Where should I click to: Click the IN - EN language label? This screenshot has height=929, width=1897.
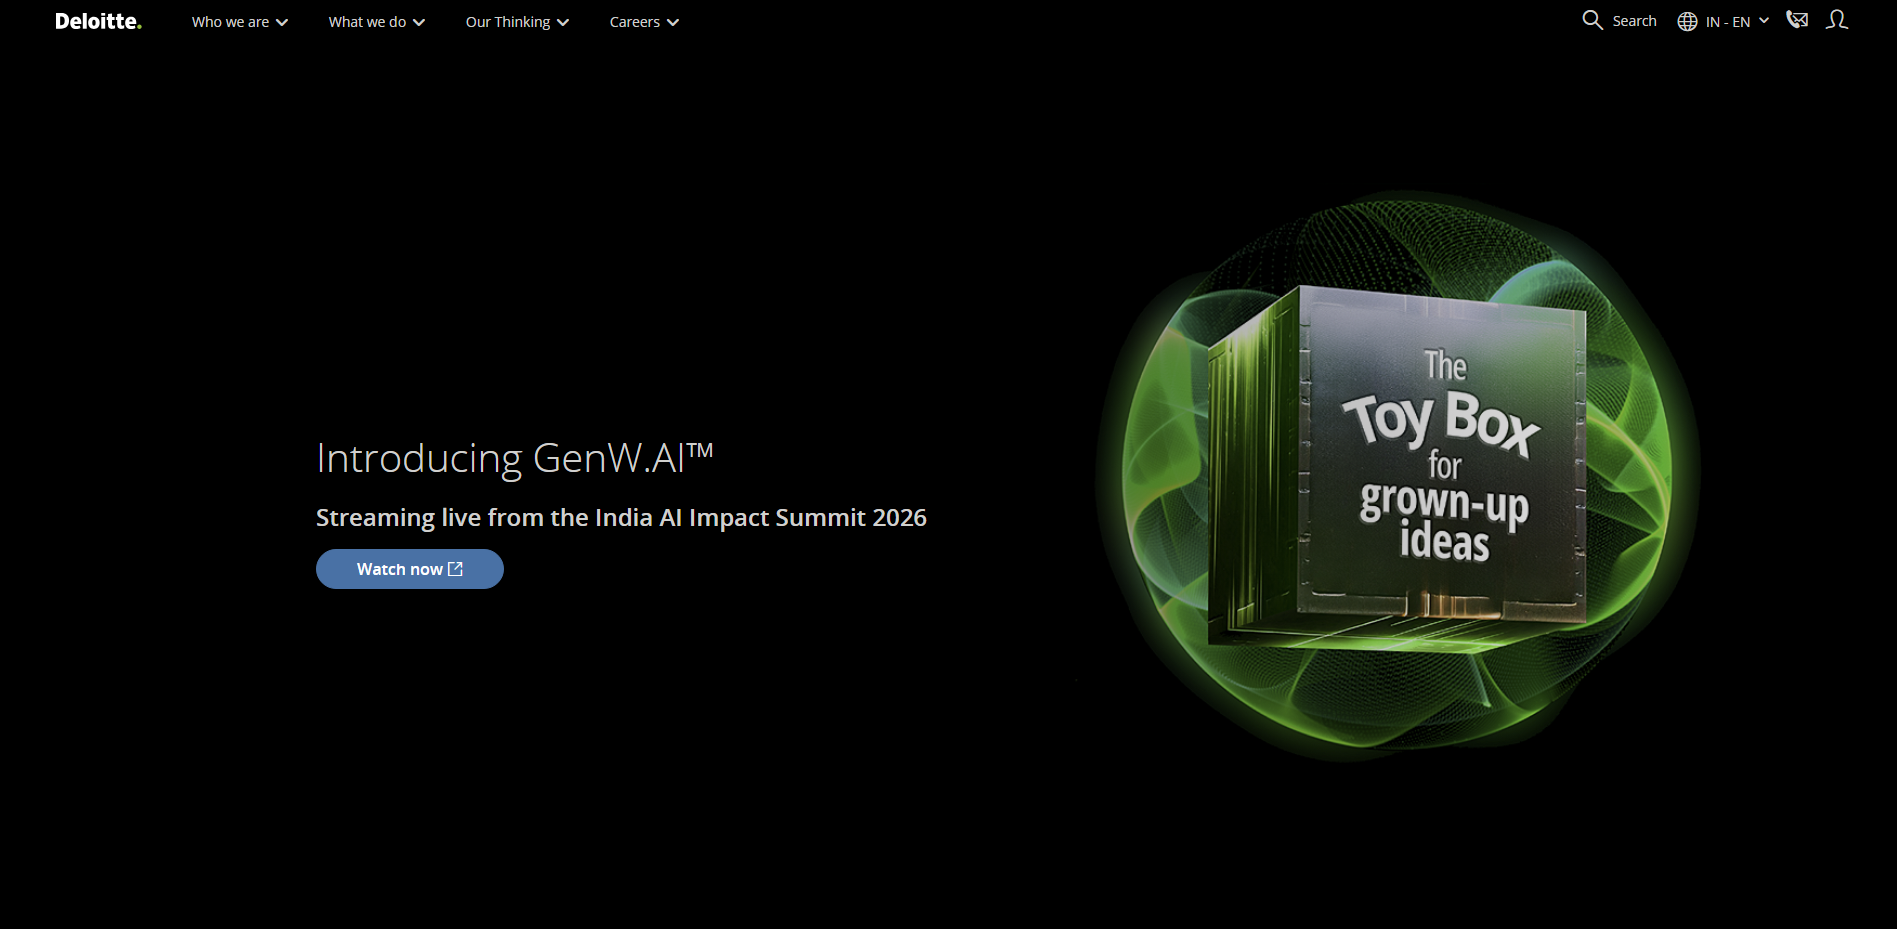pyautogui.click(x=1728, y=22)
